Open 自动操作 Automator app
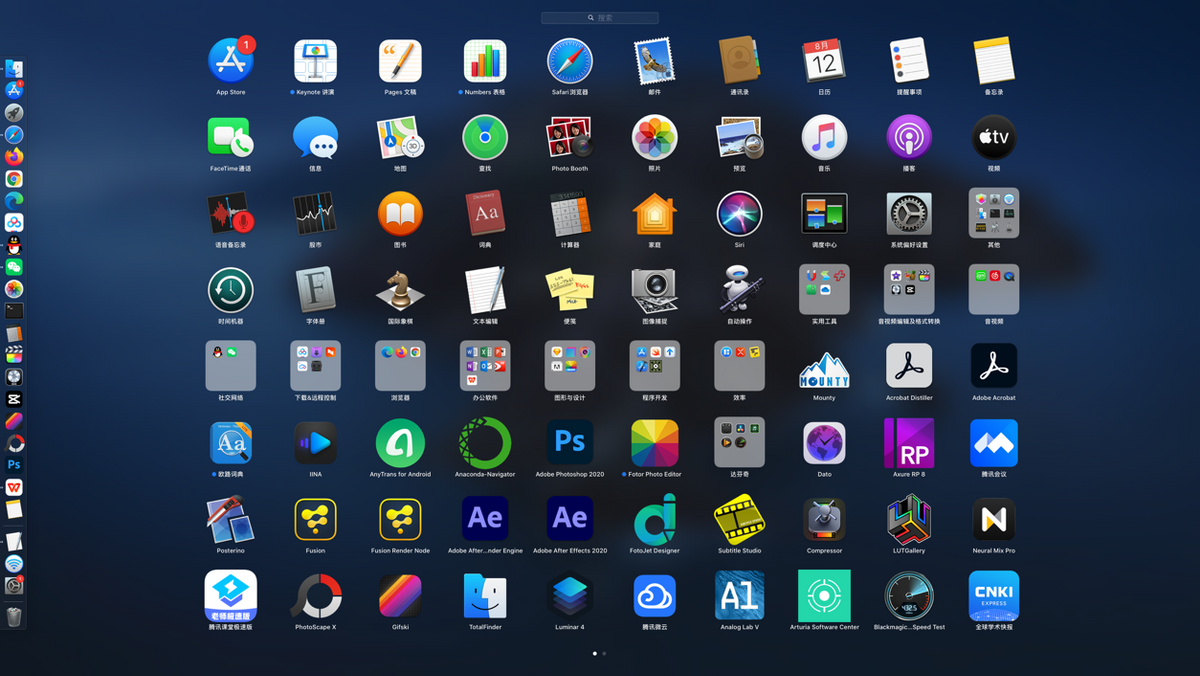 [739, 290]
